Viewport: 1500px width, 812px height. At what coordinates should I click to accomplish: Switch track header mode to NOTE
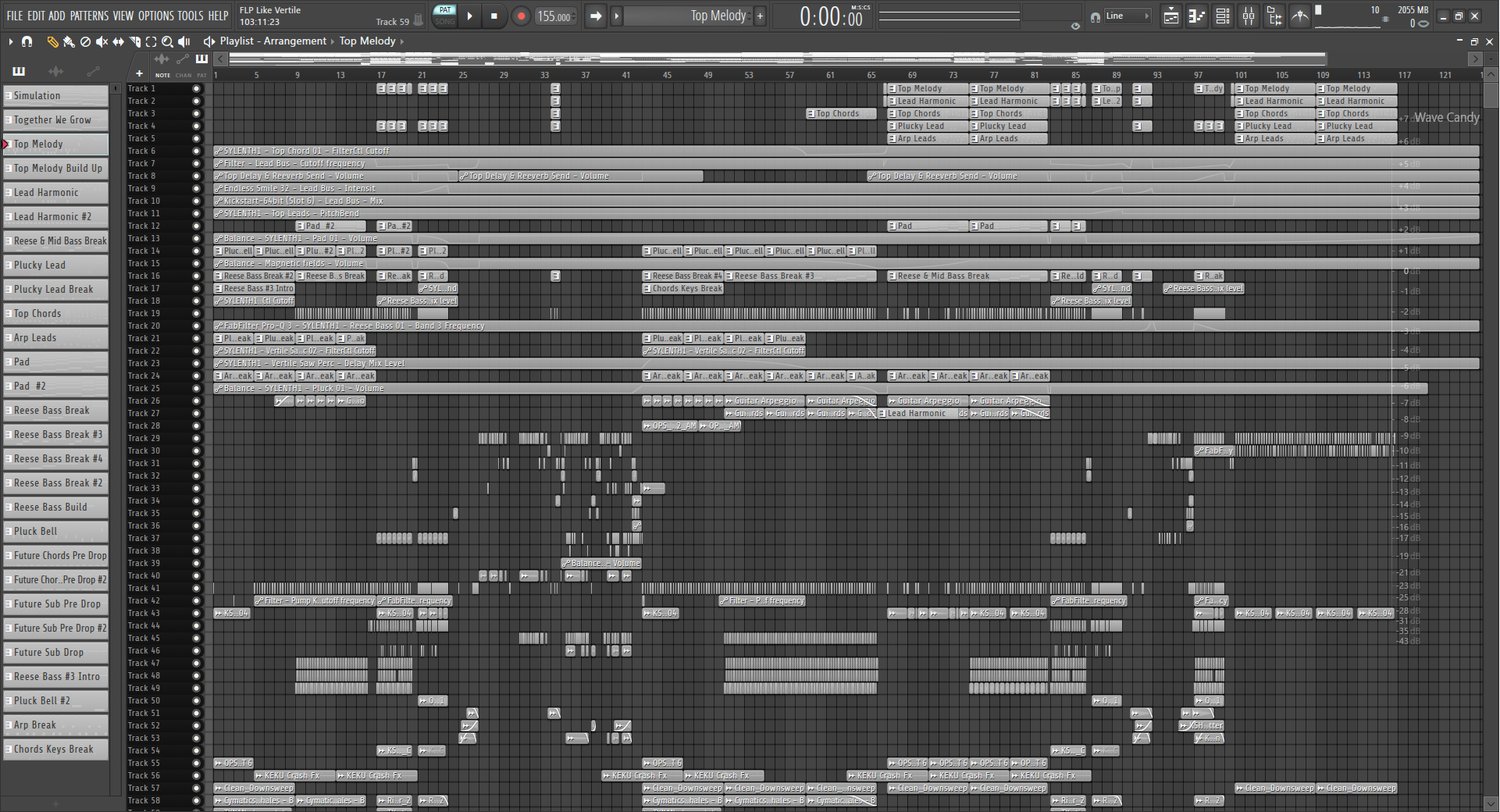[162, 75]
